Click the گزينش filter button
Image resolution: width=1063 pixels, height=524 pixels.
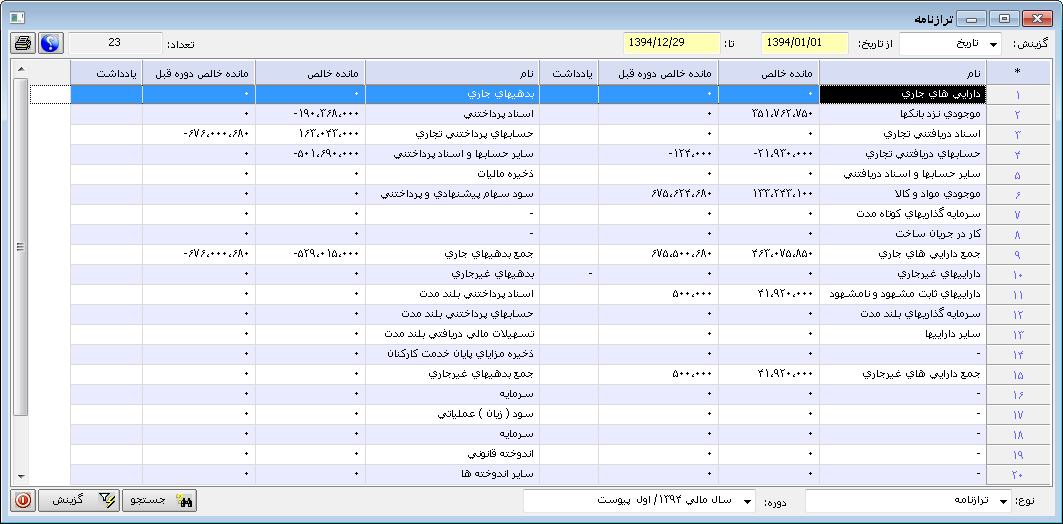[79, 500]
